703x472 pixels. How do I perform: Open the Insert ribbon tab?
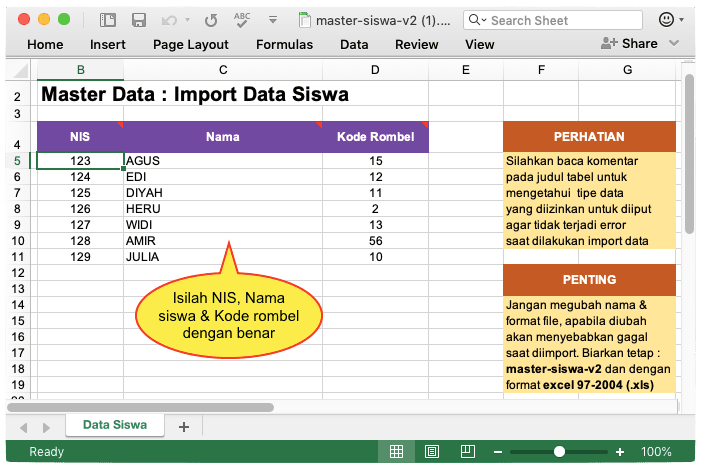pos(108,44)
